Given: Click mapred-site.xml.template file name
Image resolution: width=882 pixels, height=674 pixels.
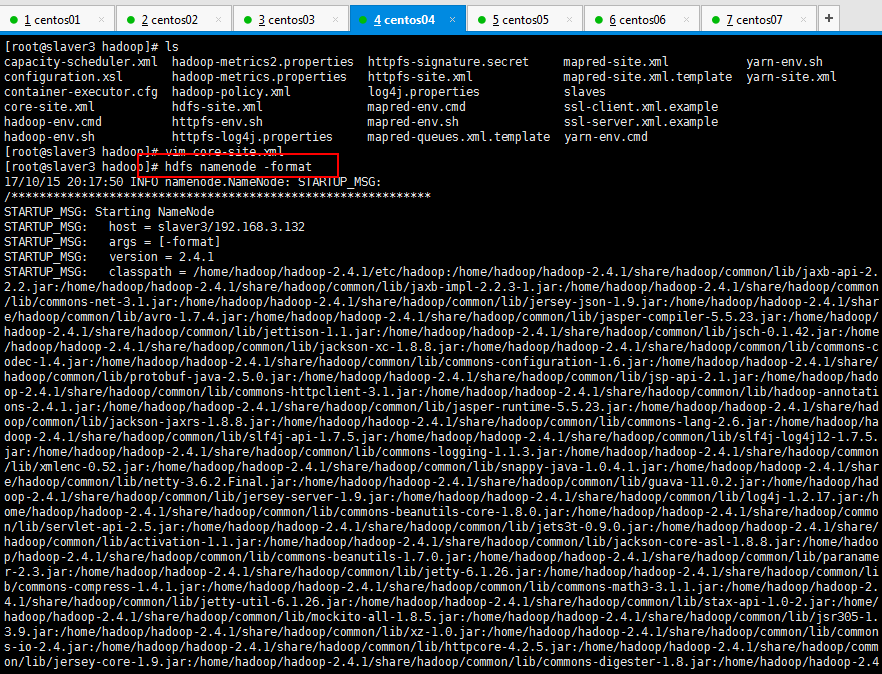Looking at the screenshot, I should 647,77.
